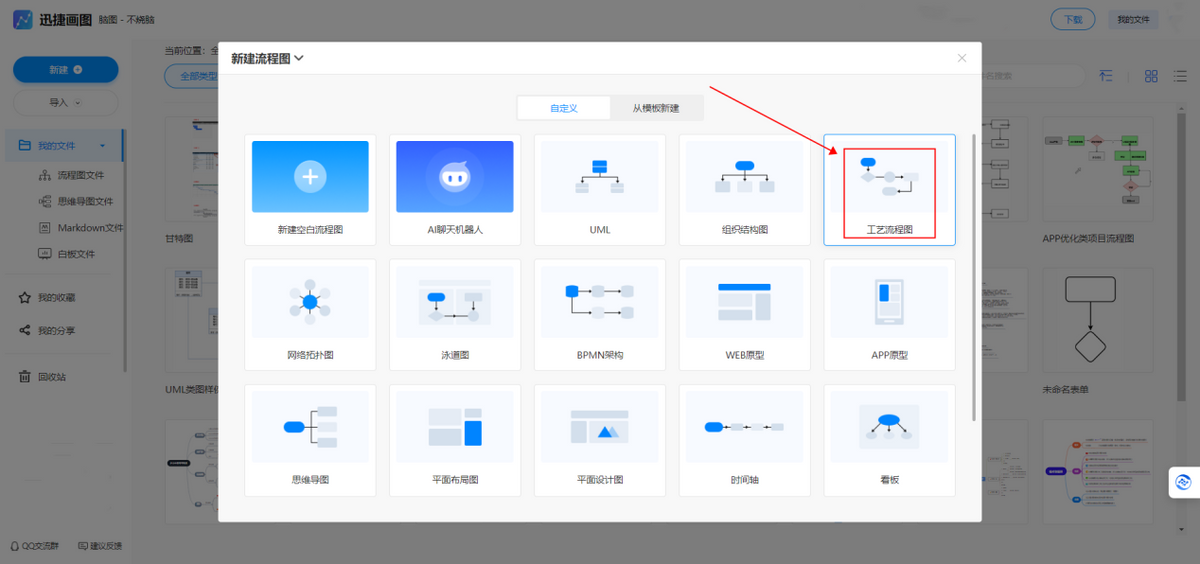Screen dimensions: 1200x564
Task: Switch to grid view icon
Action: pyautogui.click(x=1151, y=76)
